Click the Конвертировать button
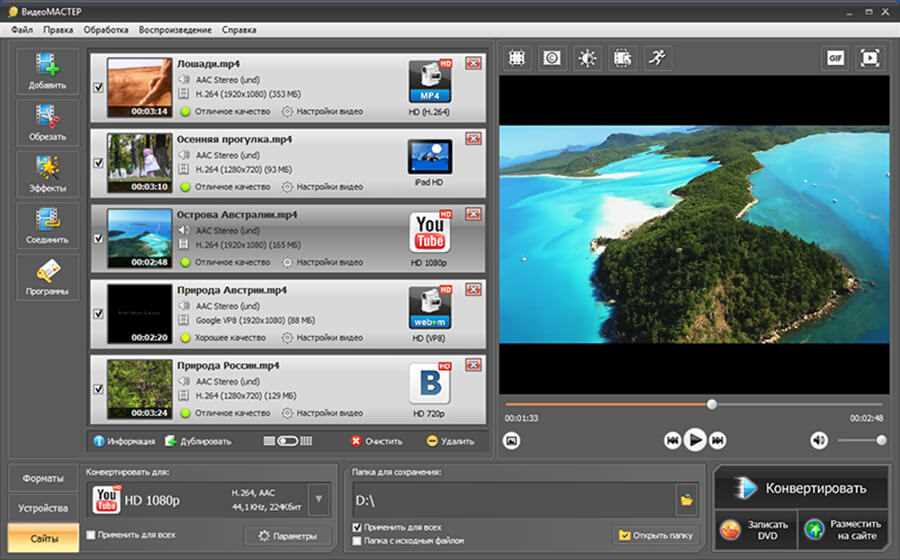The height and width of the screenshot is (560, 900). point(801,488)
